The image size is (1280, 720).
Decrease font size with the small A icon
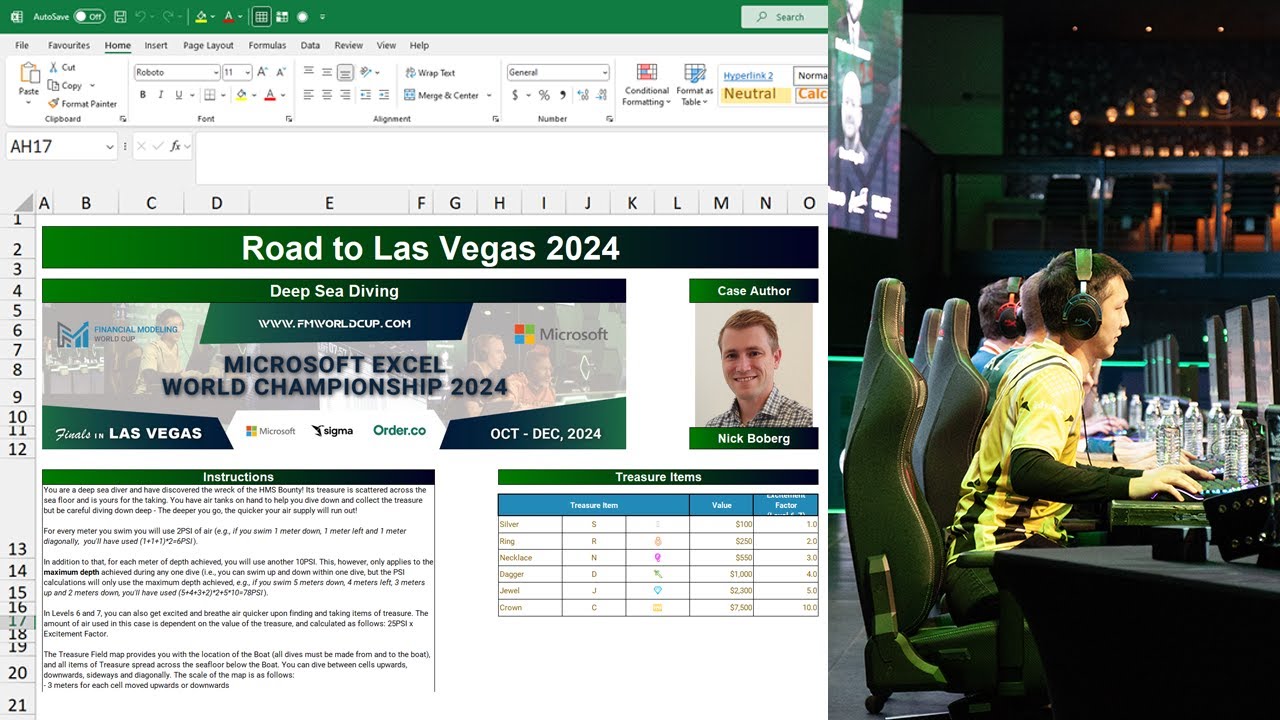(279, 72)
